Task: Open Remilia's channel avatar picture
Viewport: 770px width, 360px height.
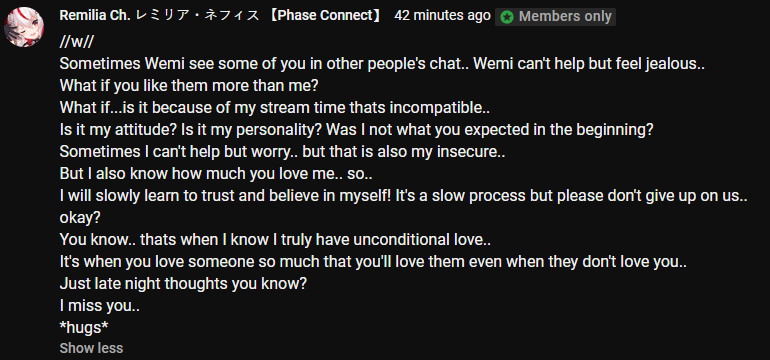Action: click(25, 27)
